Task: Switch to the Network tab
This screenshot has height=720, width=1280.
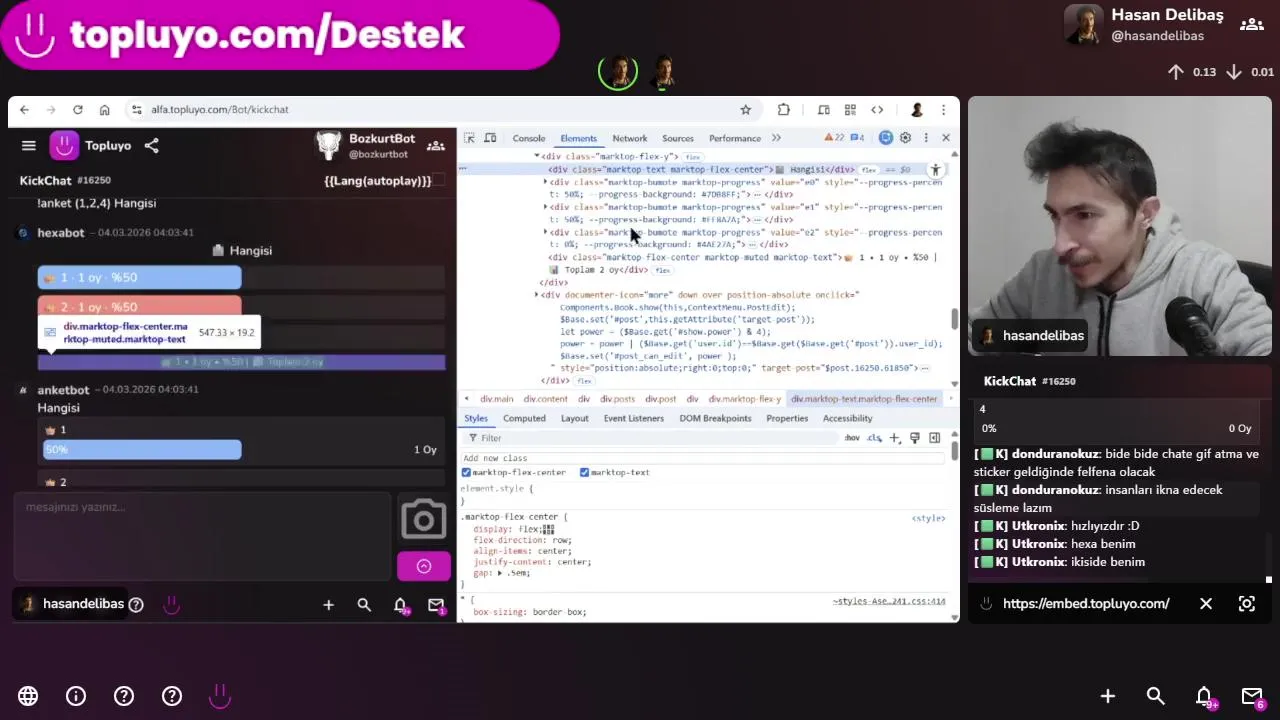Action: pyautogui.click(x=630, y=138)
